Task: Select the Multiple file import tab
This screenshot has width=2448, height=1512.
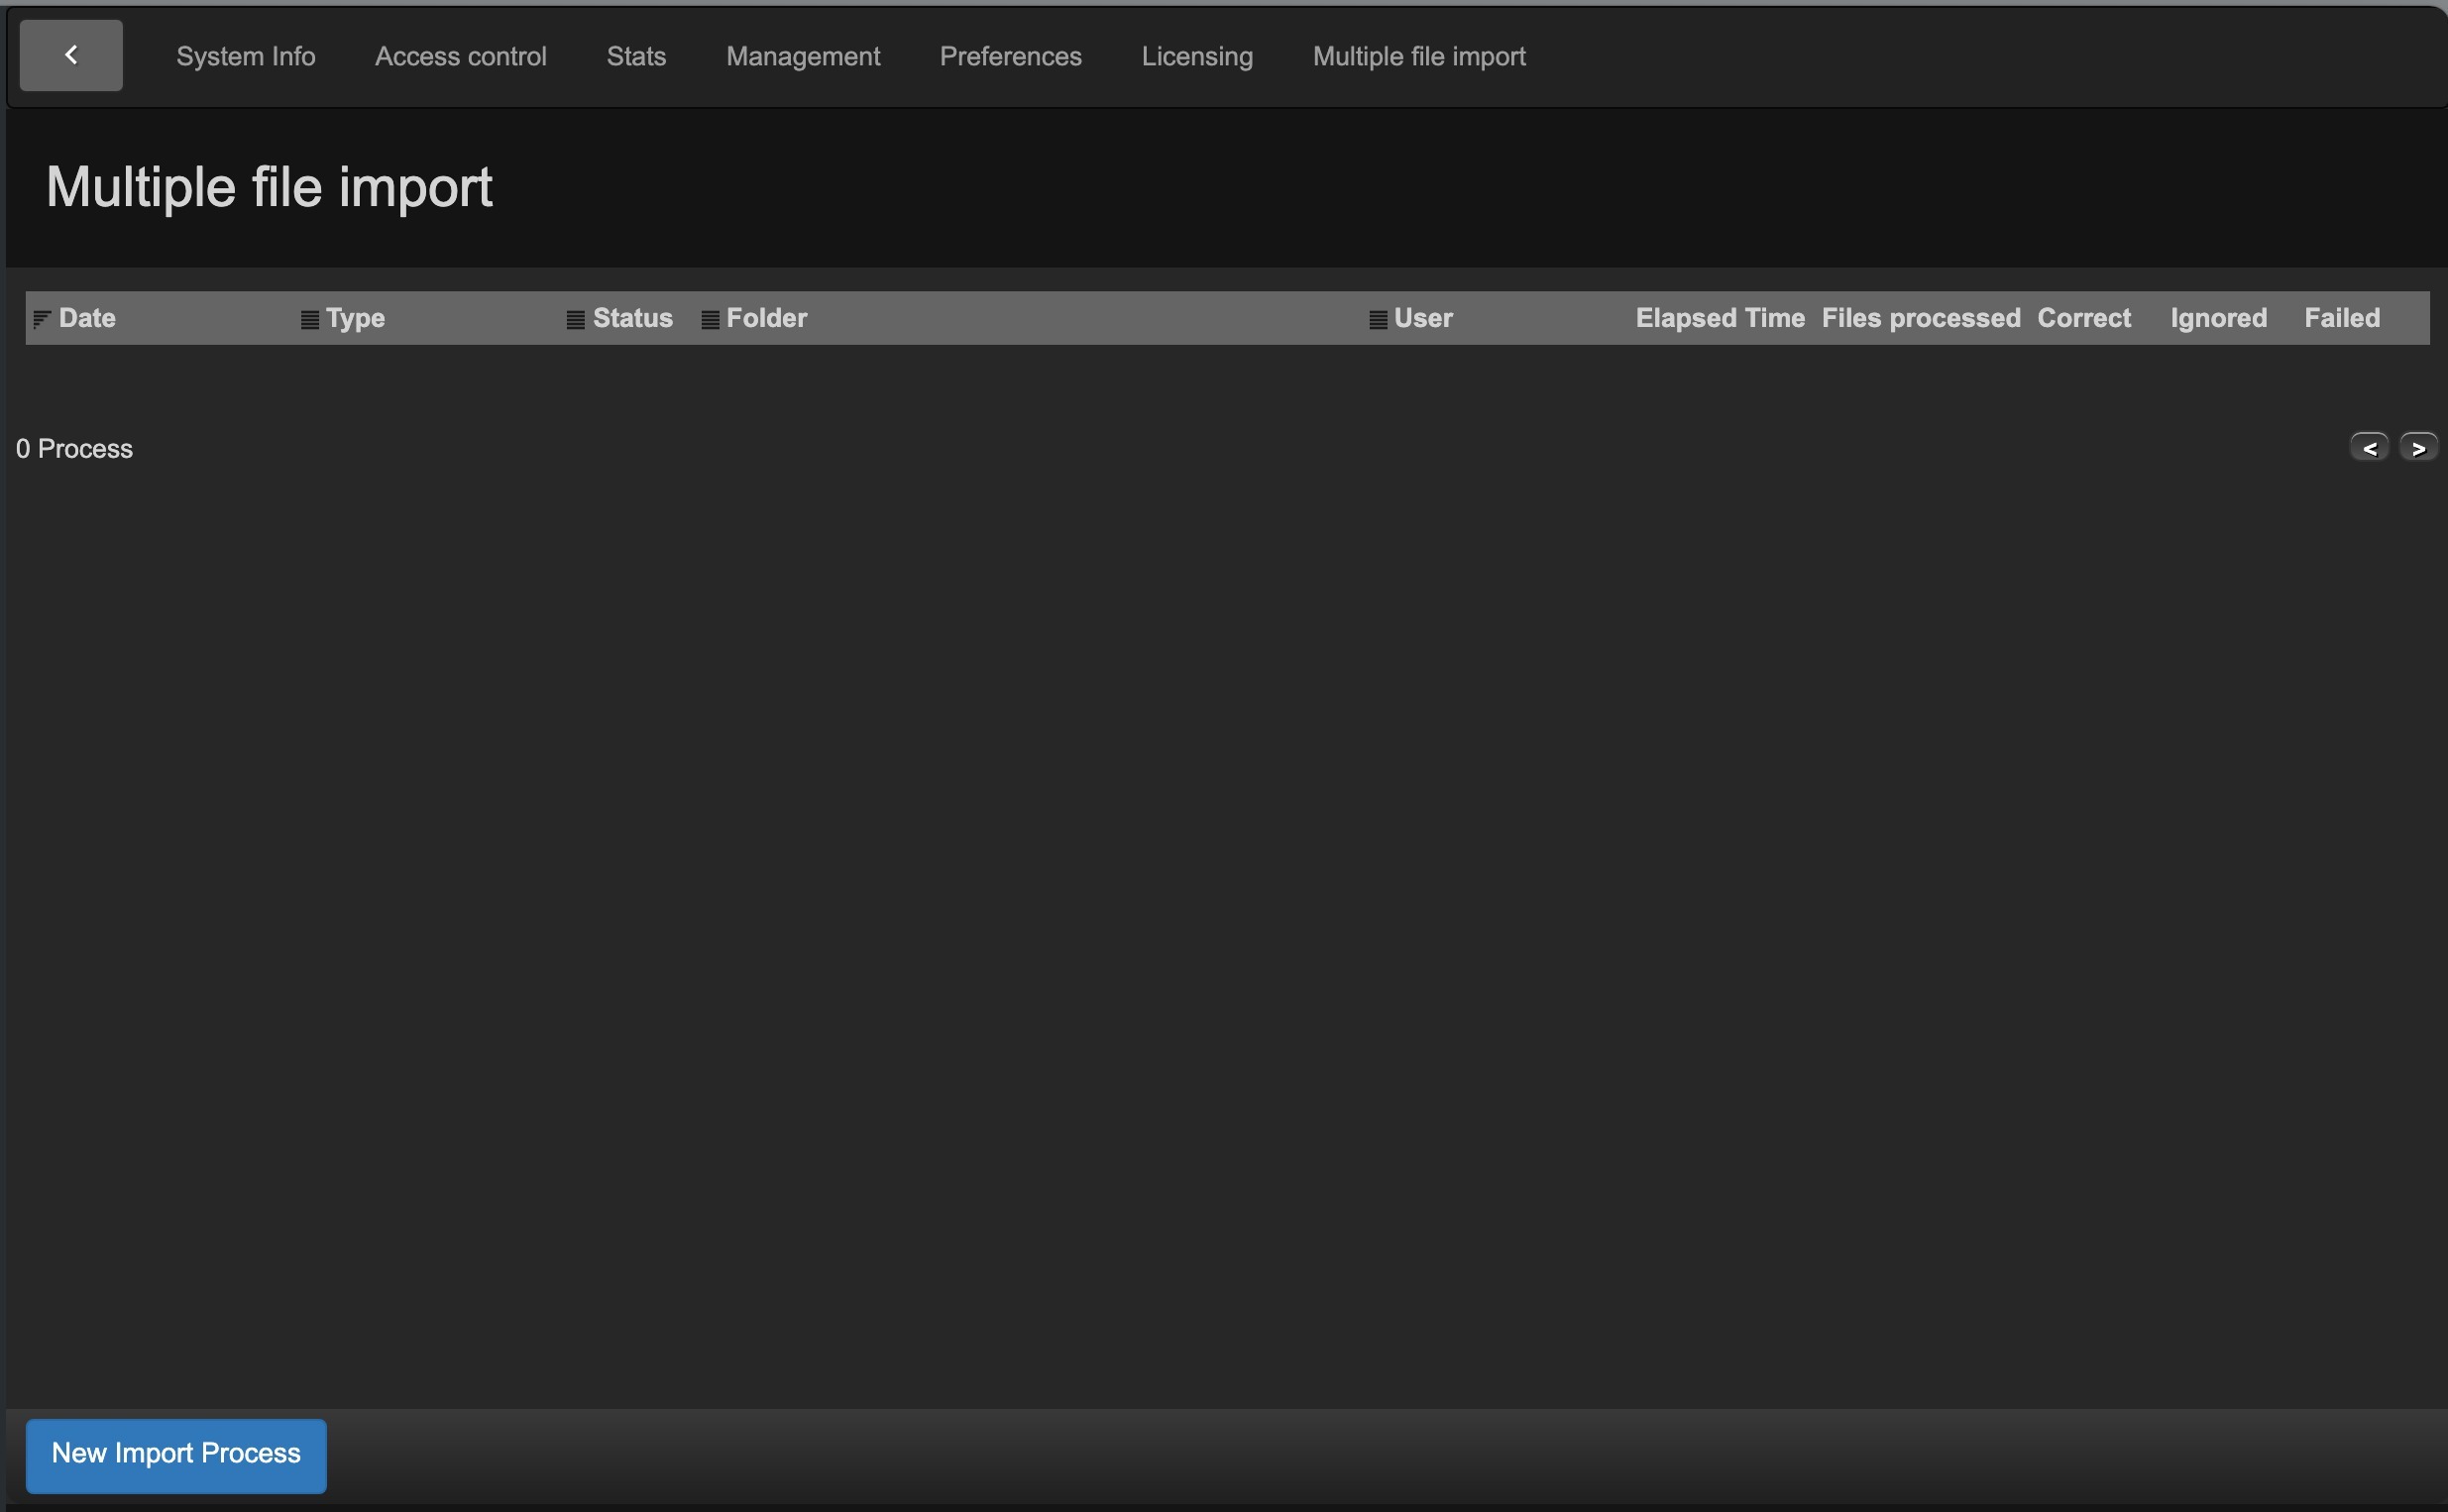Action: click(x=1418, y=57)
